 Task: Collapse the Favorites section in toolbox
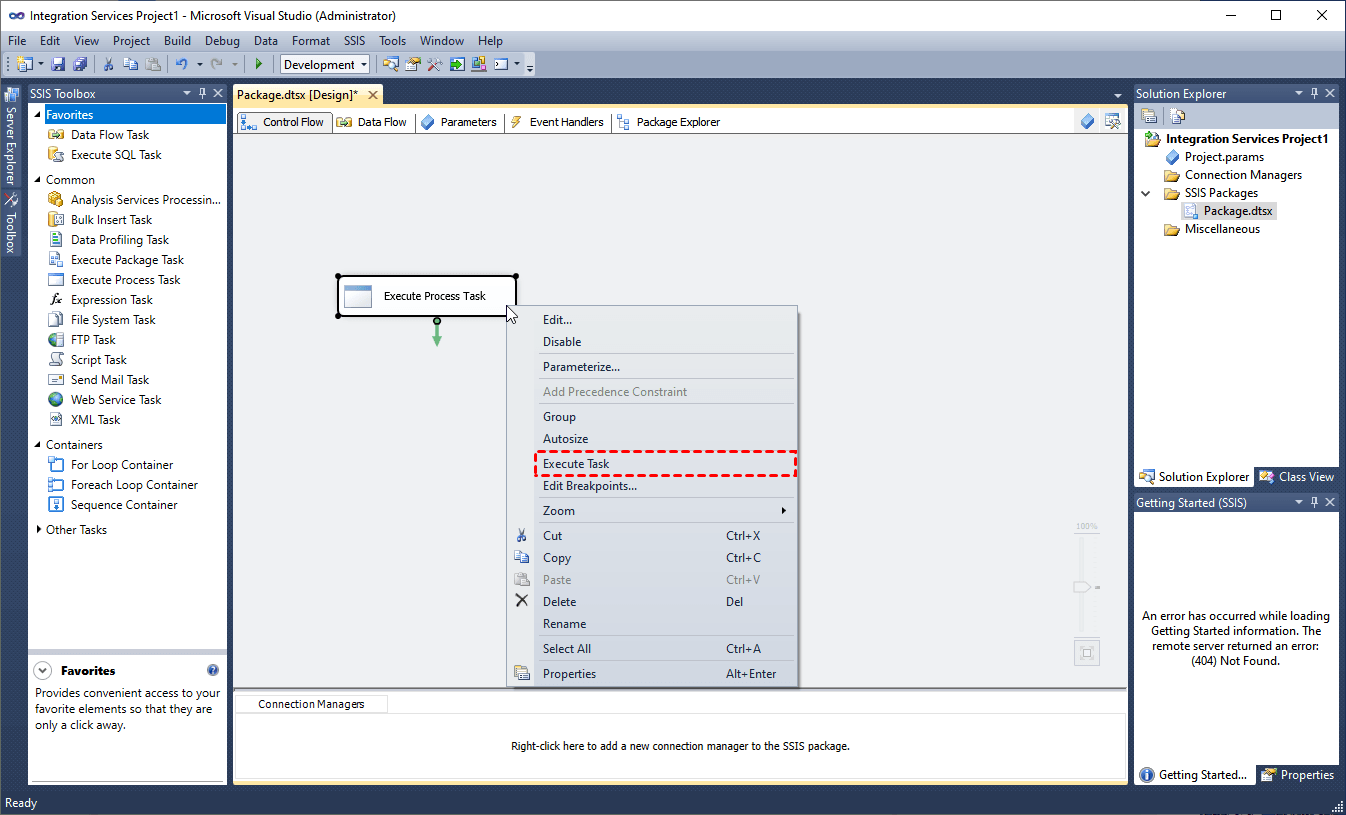(x=39, y=115)
